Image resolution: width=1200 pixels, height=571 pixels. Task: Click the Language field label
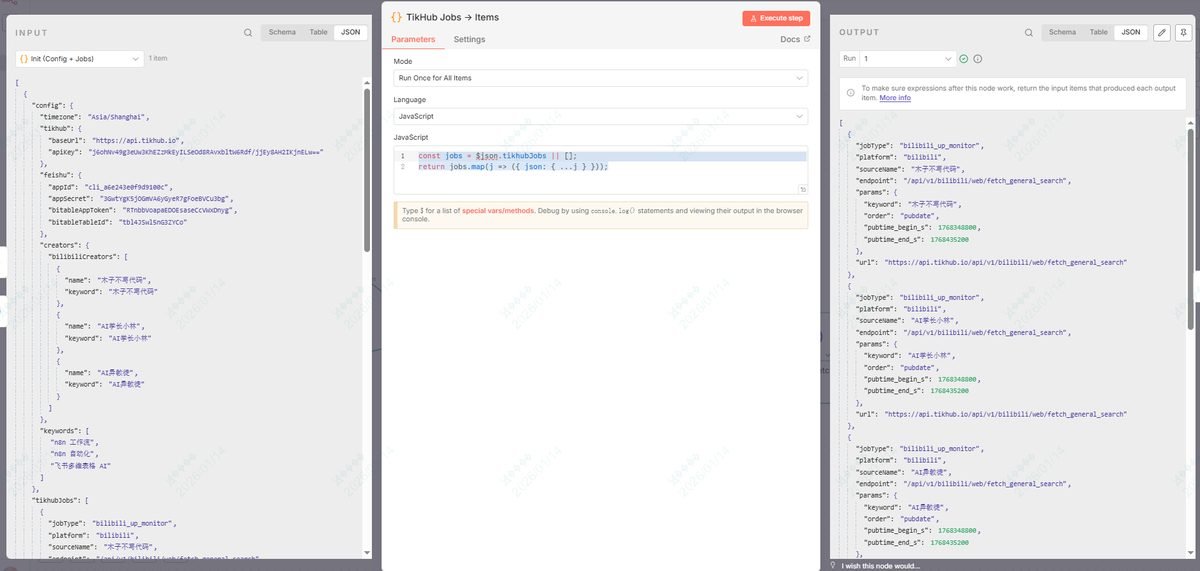[x=409, y=100]
